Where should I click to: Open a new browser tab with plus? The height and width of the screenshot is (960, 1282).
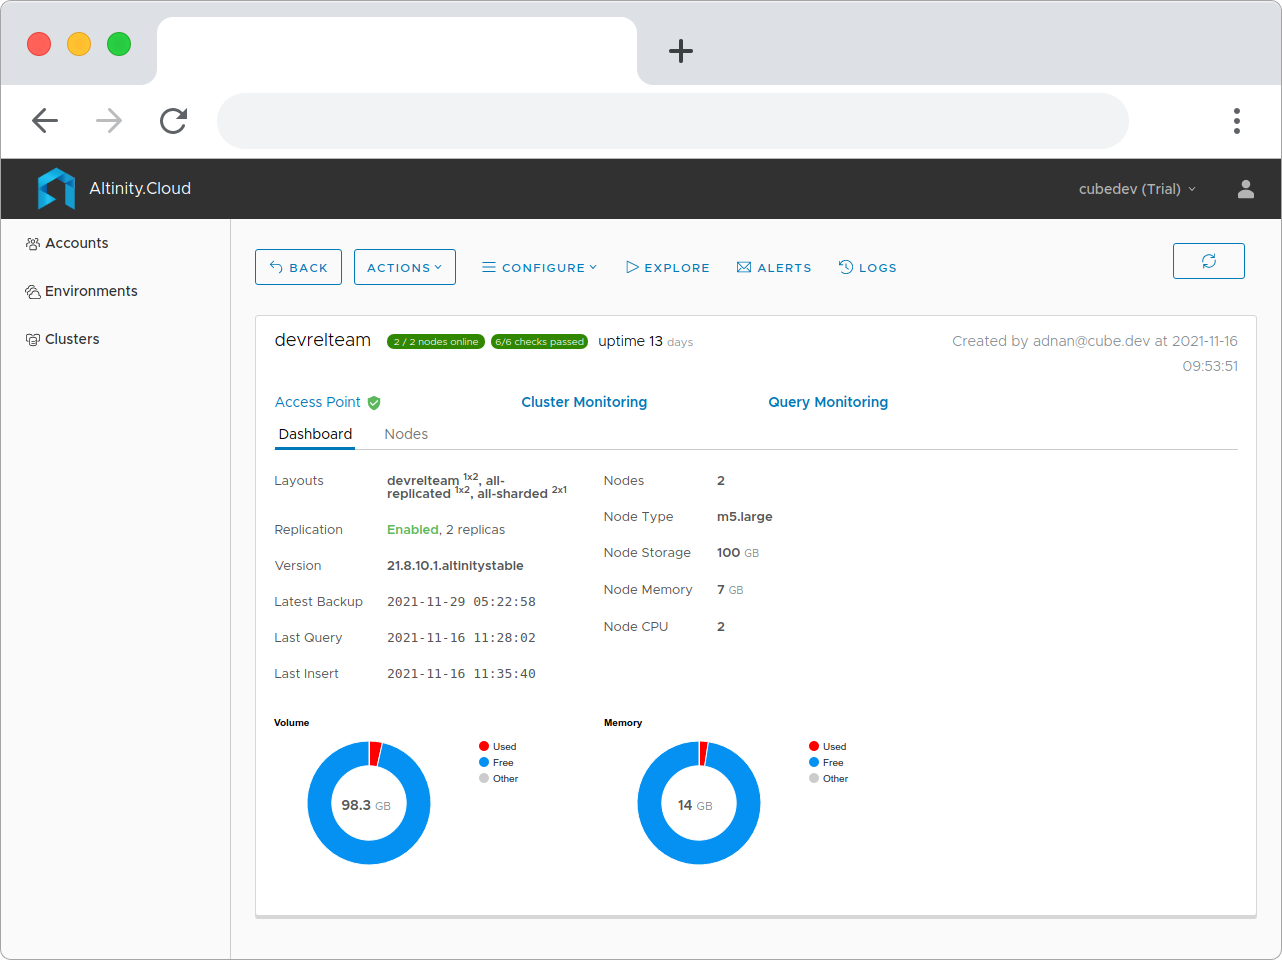coord(681,51)
